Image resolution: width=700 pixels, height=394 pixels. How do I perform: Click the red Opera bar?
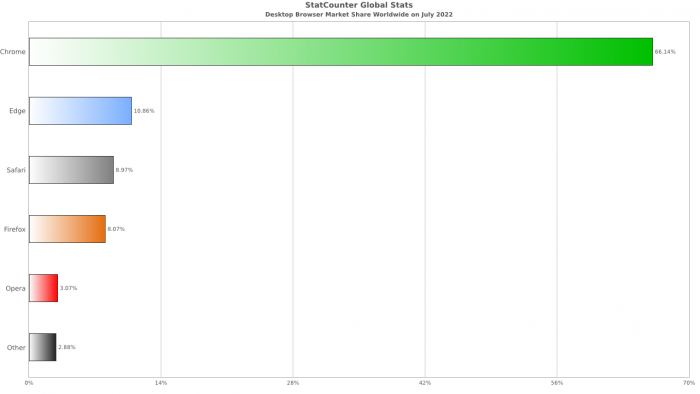pos(44,288)
